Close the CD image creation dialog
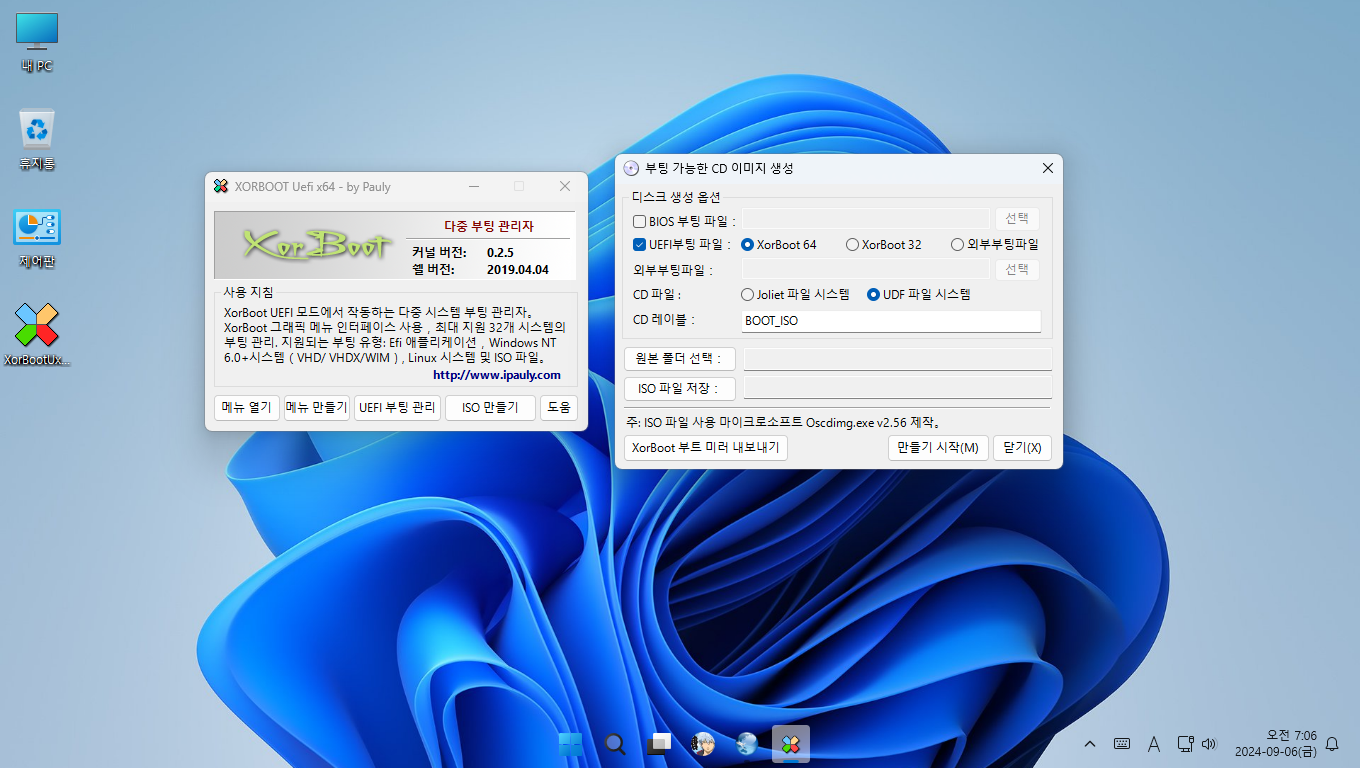 [1047, 168]
